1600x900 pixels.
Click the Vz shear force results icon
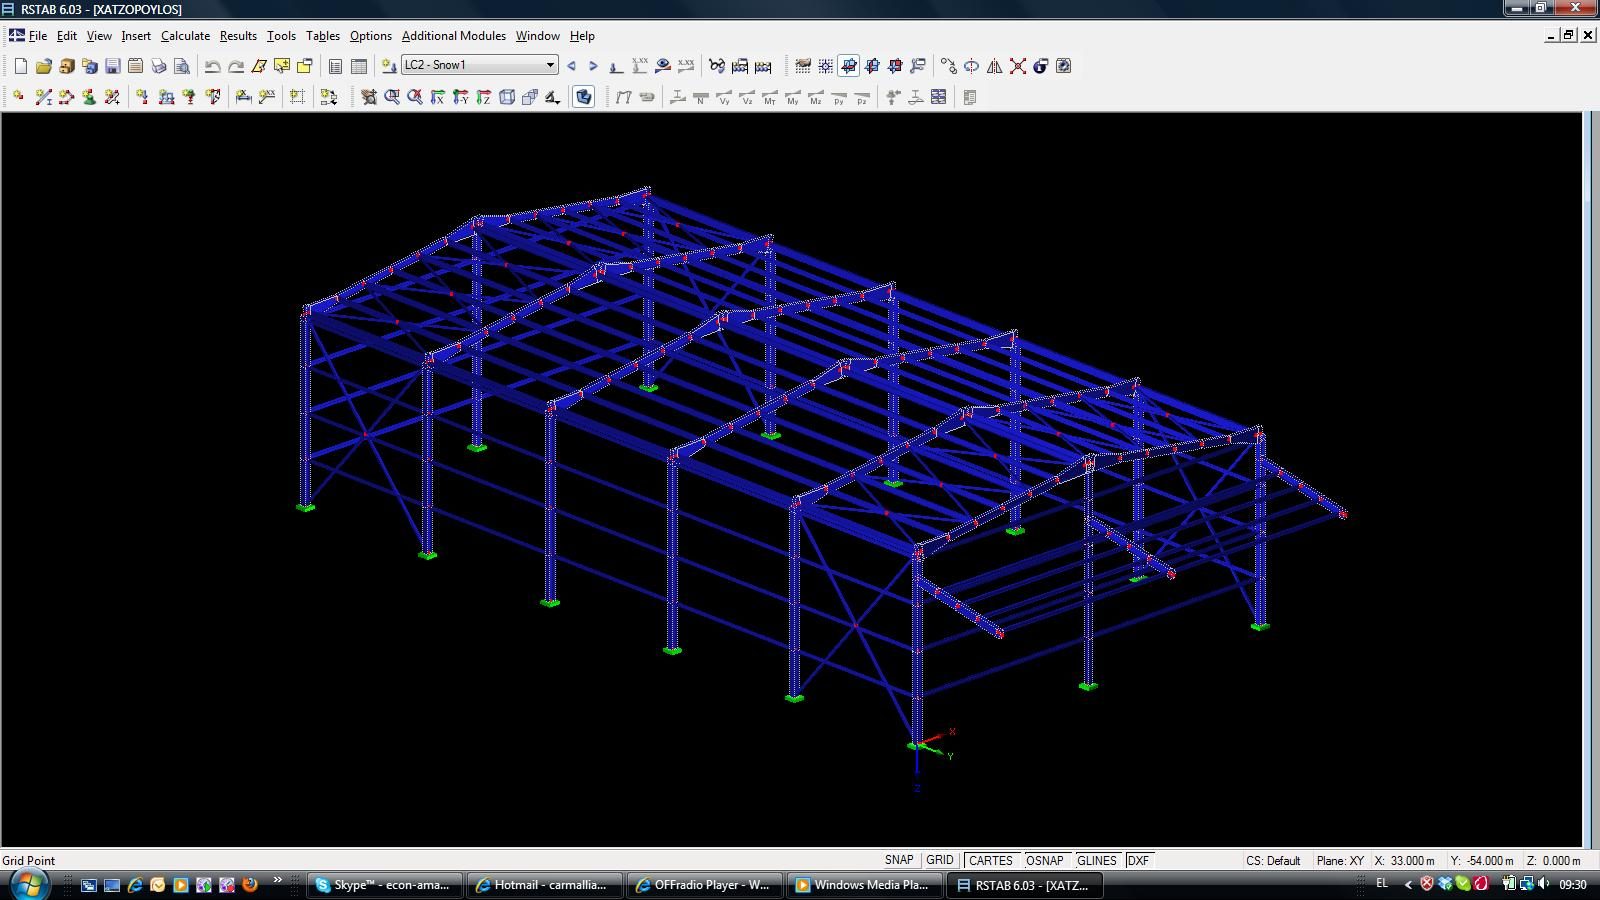(x=747, y=97)
